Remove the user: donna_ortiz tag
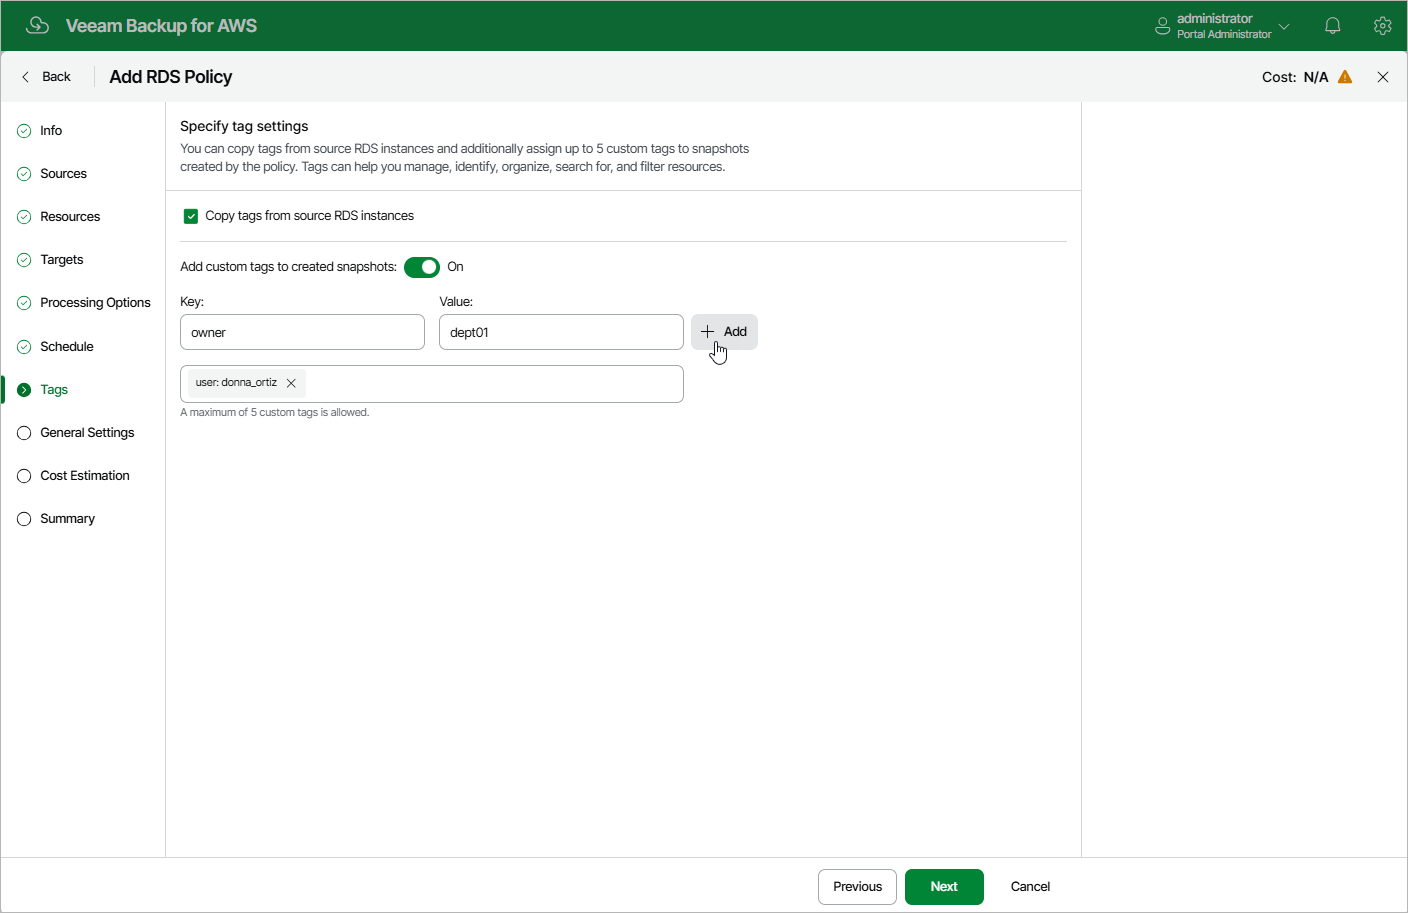This screenshot has height=913, width=1408. (291, 383)
